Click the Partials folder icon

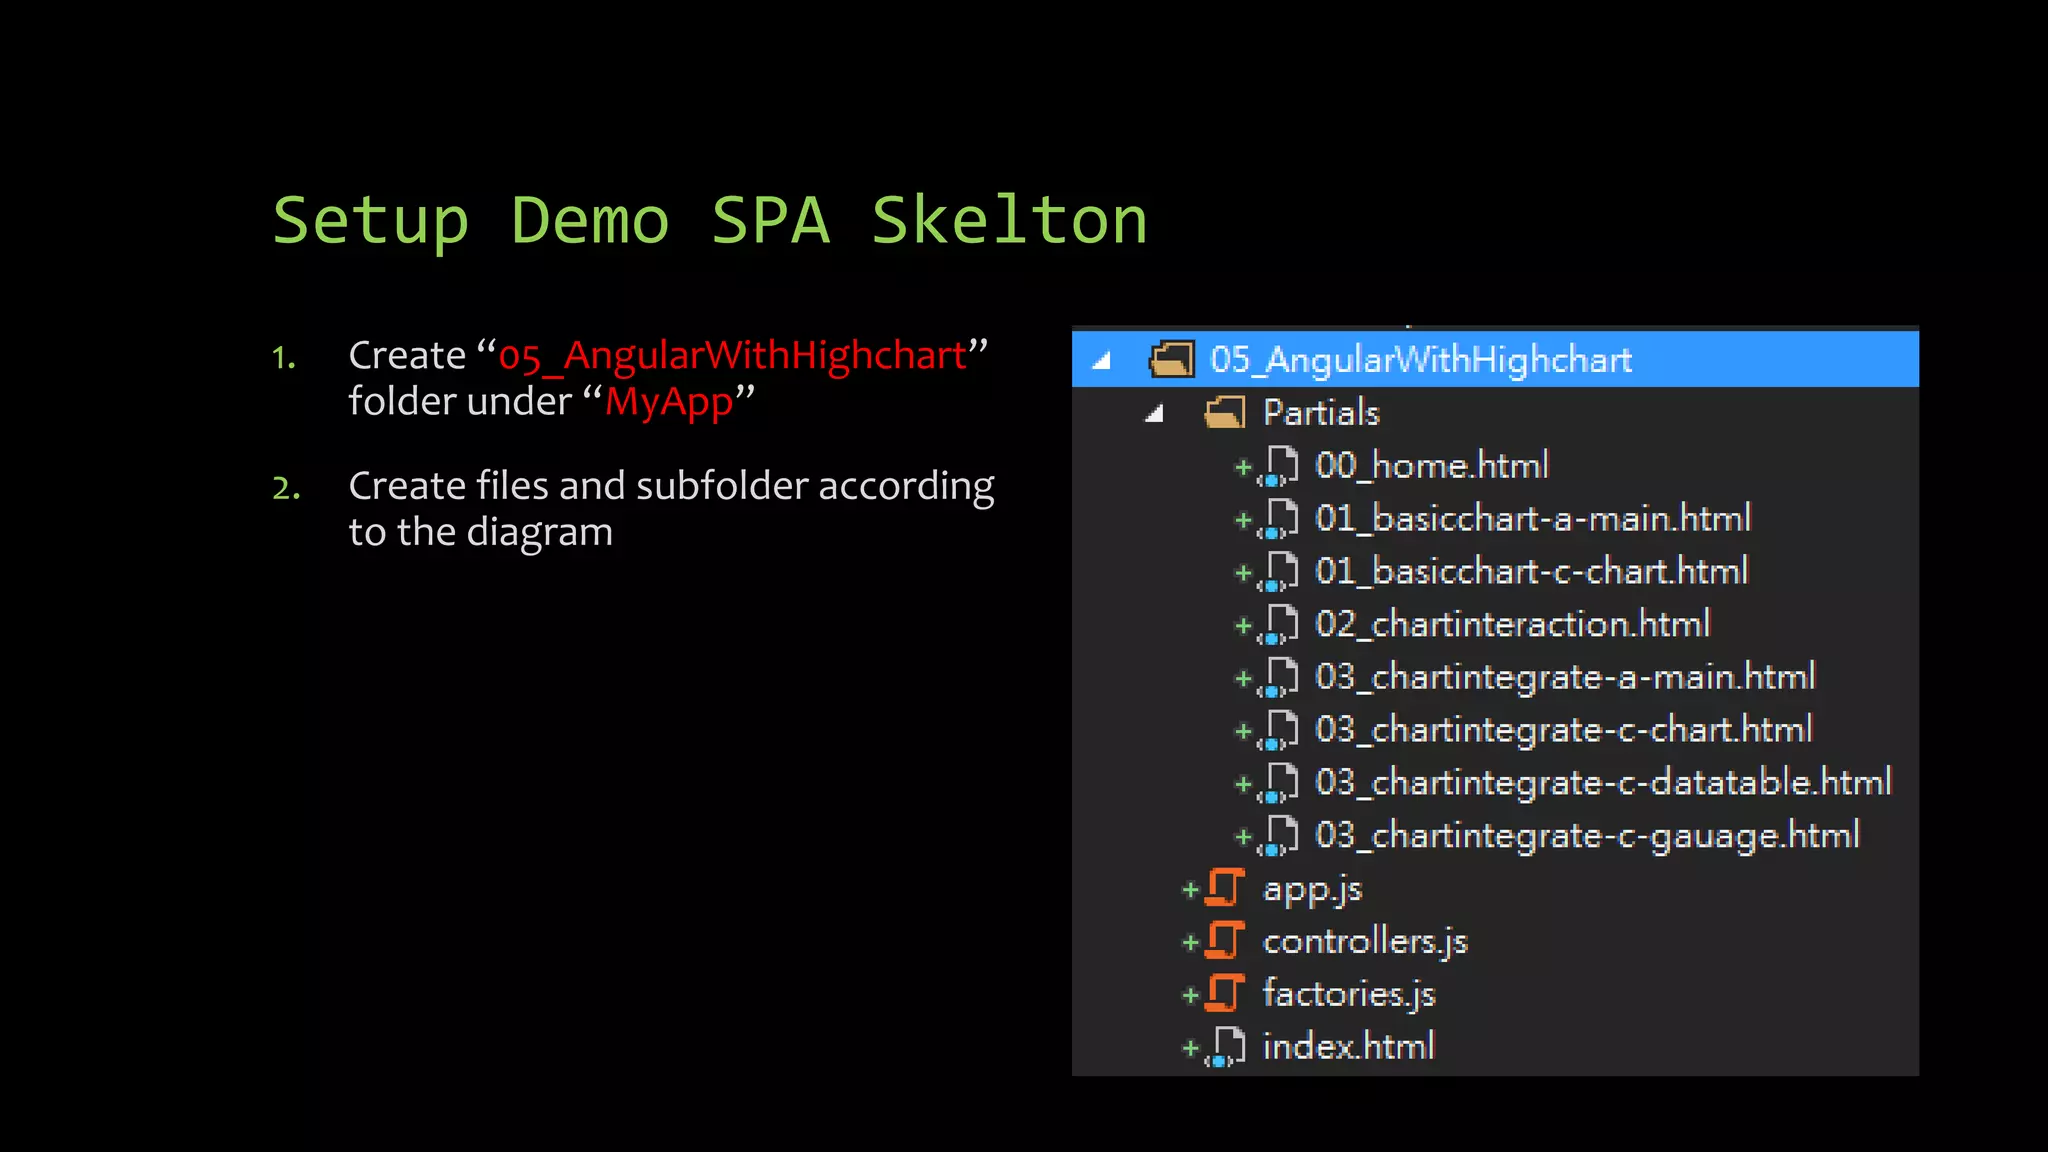1225,412
